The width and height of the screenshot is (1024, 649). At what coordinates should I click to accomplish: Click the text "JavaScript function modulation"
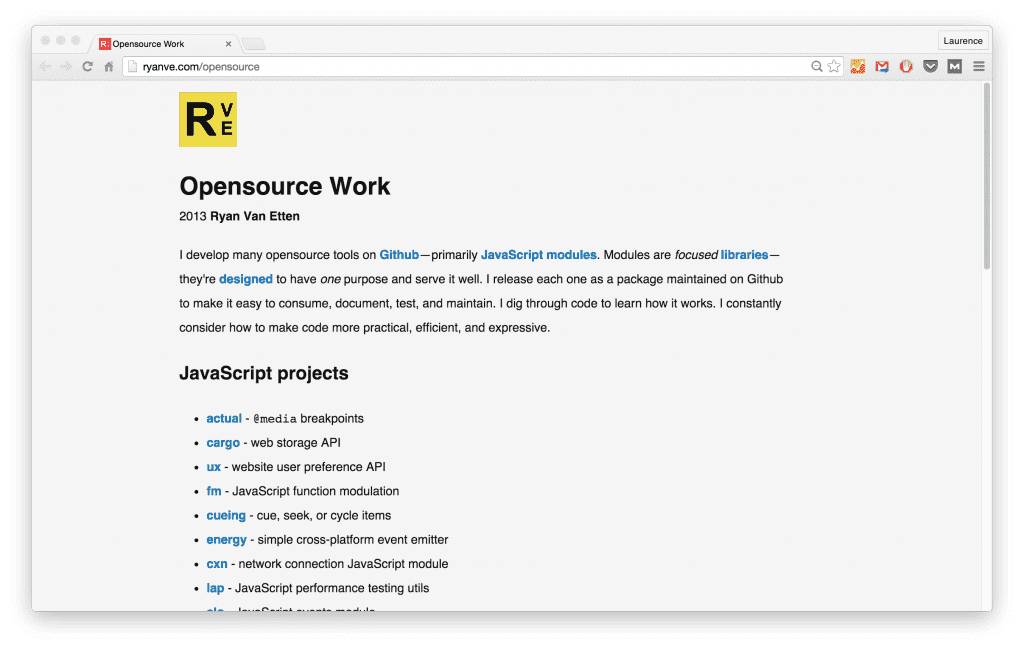pyautogui.click(x=316, y=491)
